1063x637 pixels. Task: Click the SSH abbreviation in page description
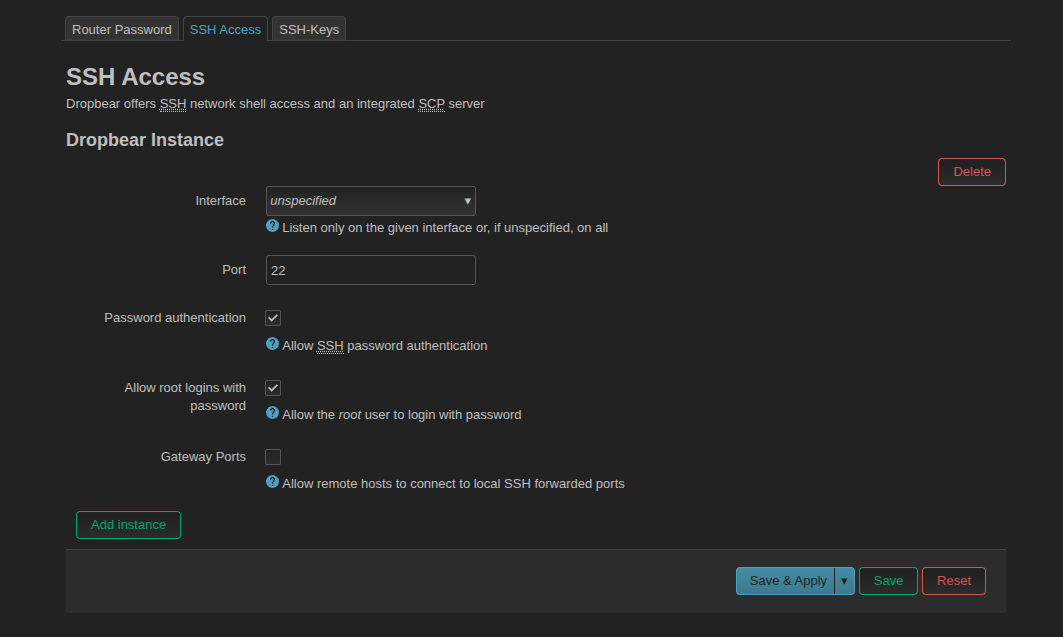(x=173, y=104)
